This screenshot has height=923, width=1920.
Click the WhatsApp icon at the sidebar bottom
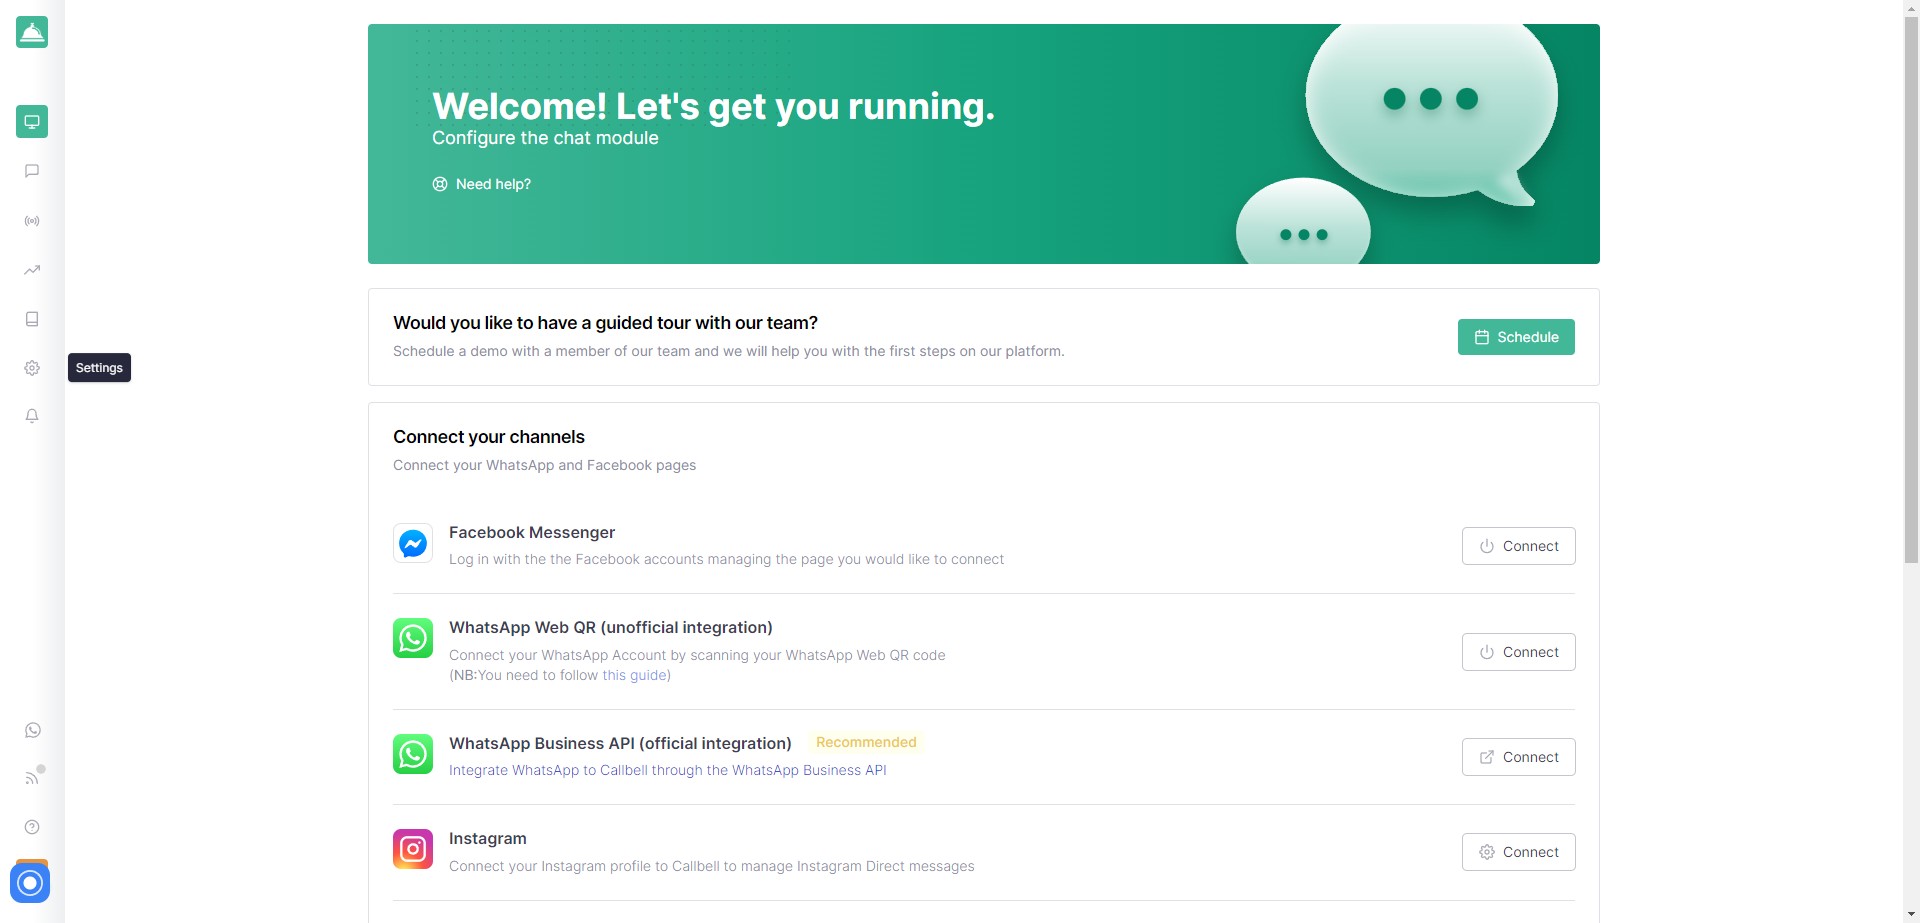pos(32,730)
